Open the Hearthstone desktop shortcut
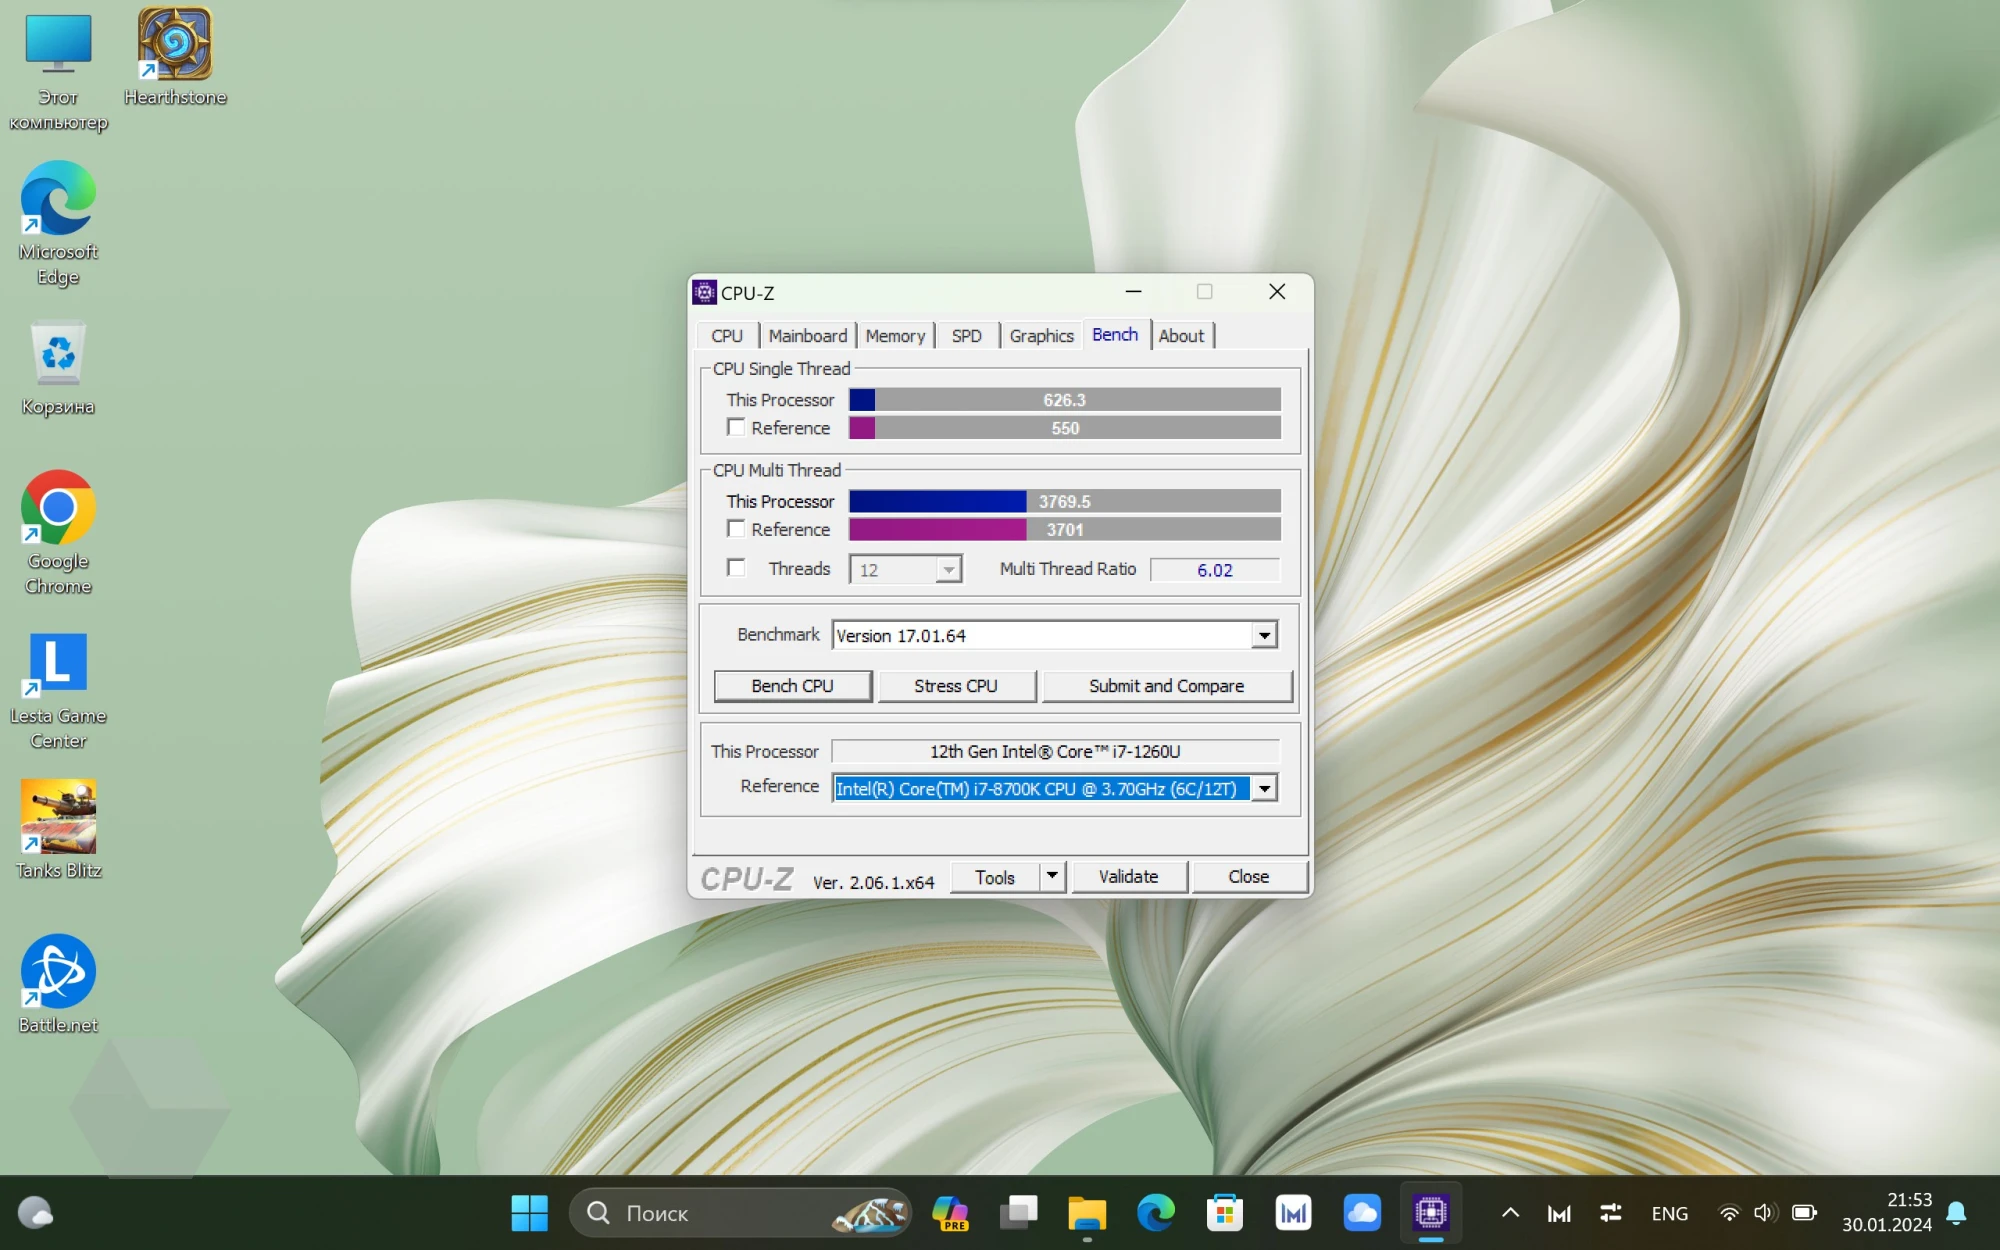 (x=175, y=55)
